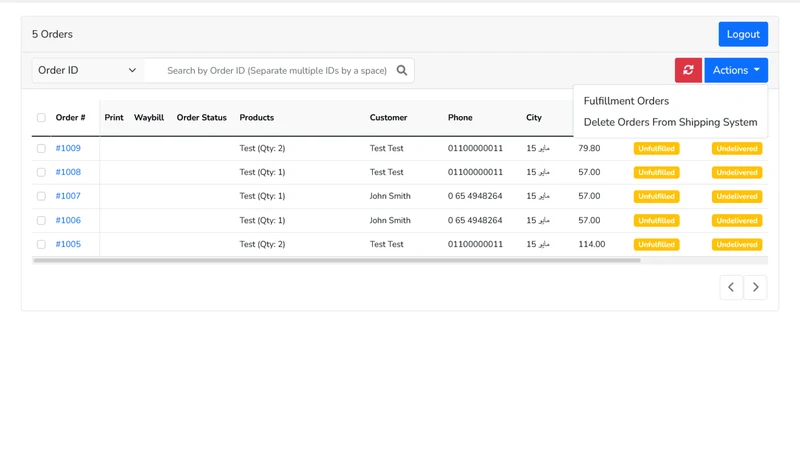Check the box for order #1009
The width and height of the screenshot is (800, 450).
41,148
